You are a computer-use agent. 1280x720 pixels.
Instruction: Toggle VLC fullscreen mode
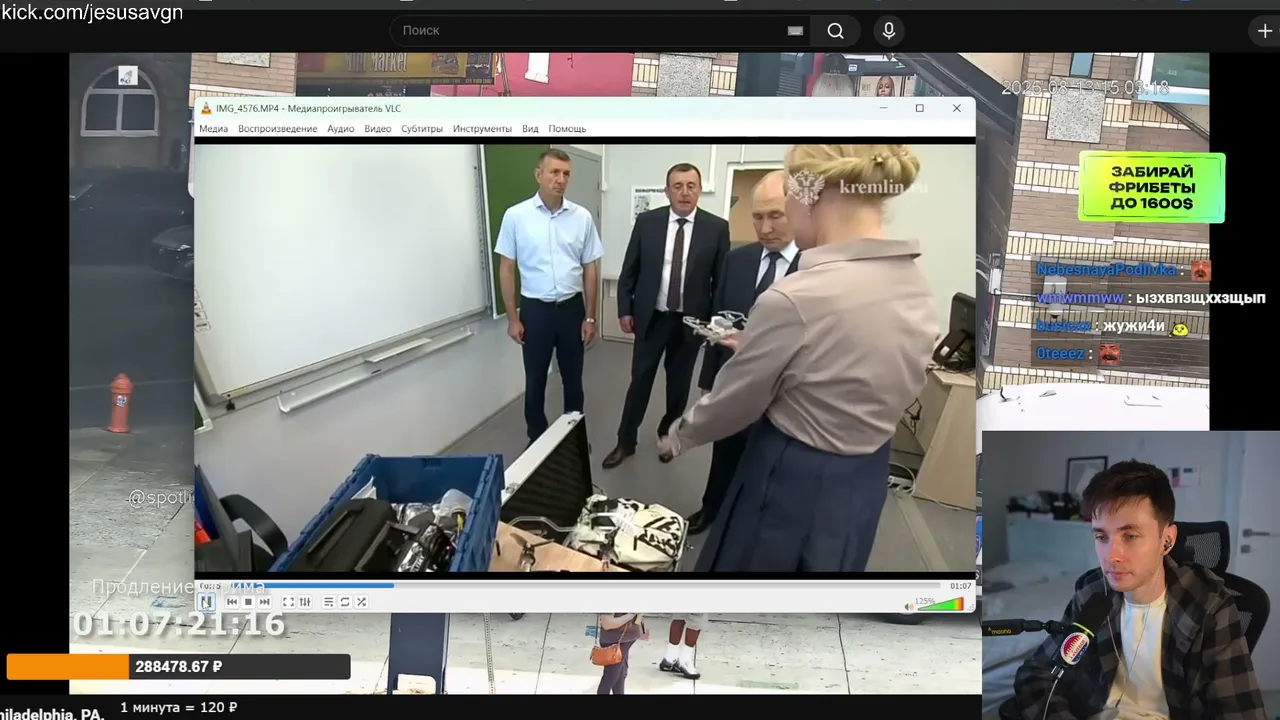tap(288, 602)
